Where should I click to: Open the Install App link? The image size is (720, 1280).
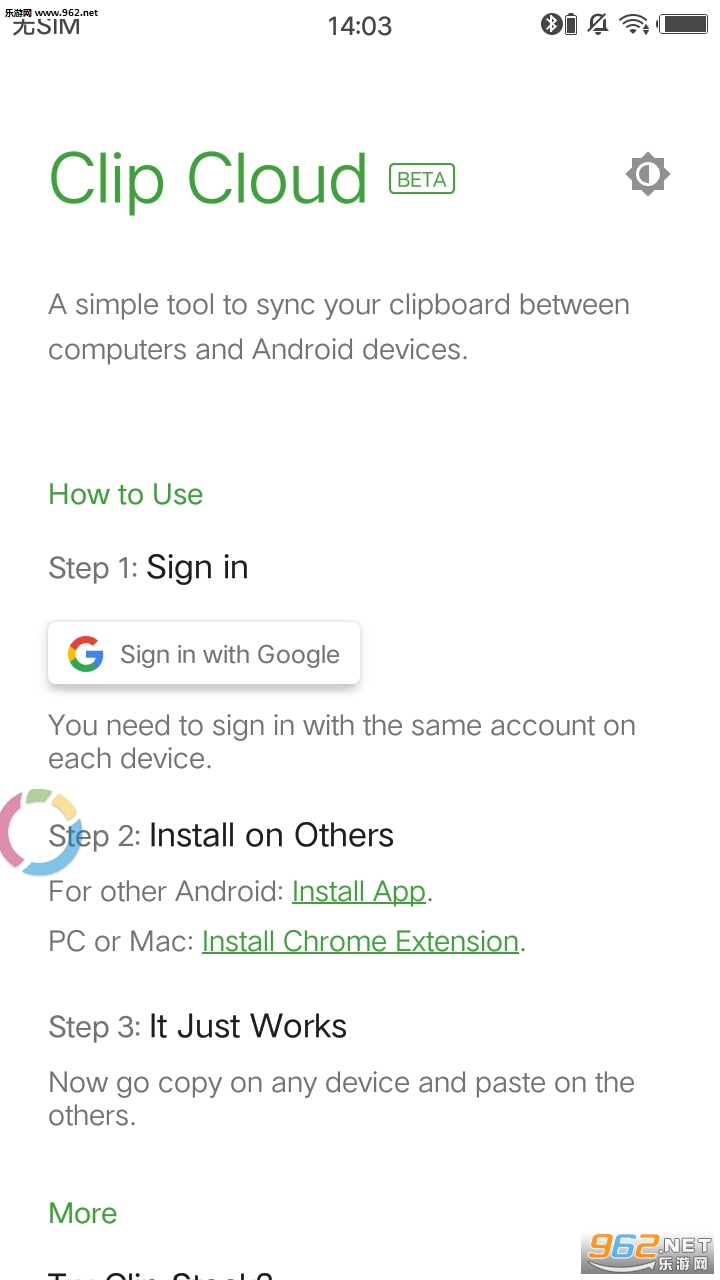[359, 891]
